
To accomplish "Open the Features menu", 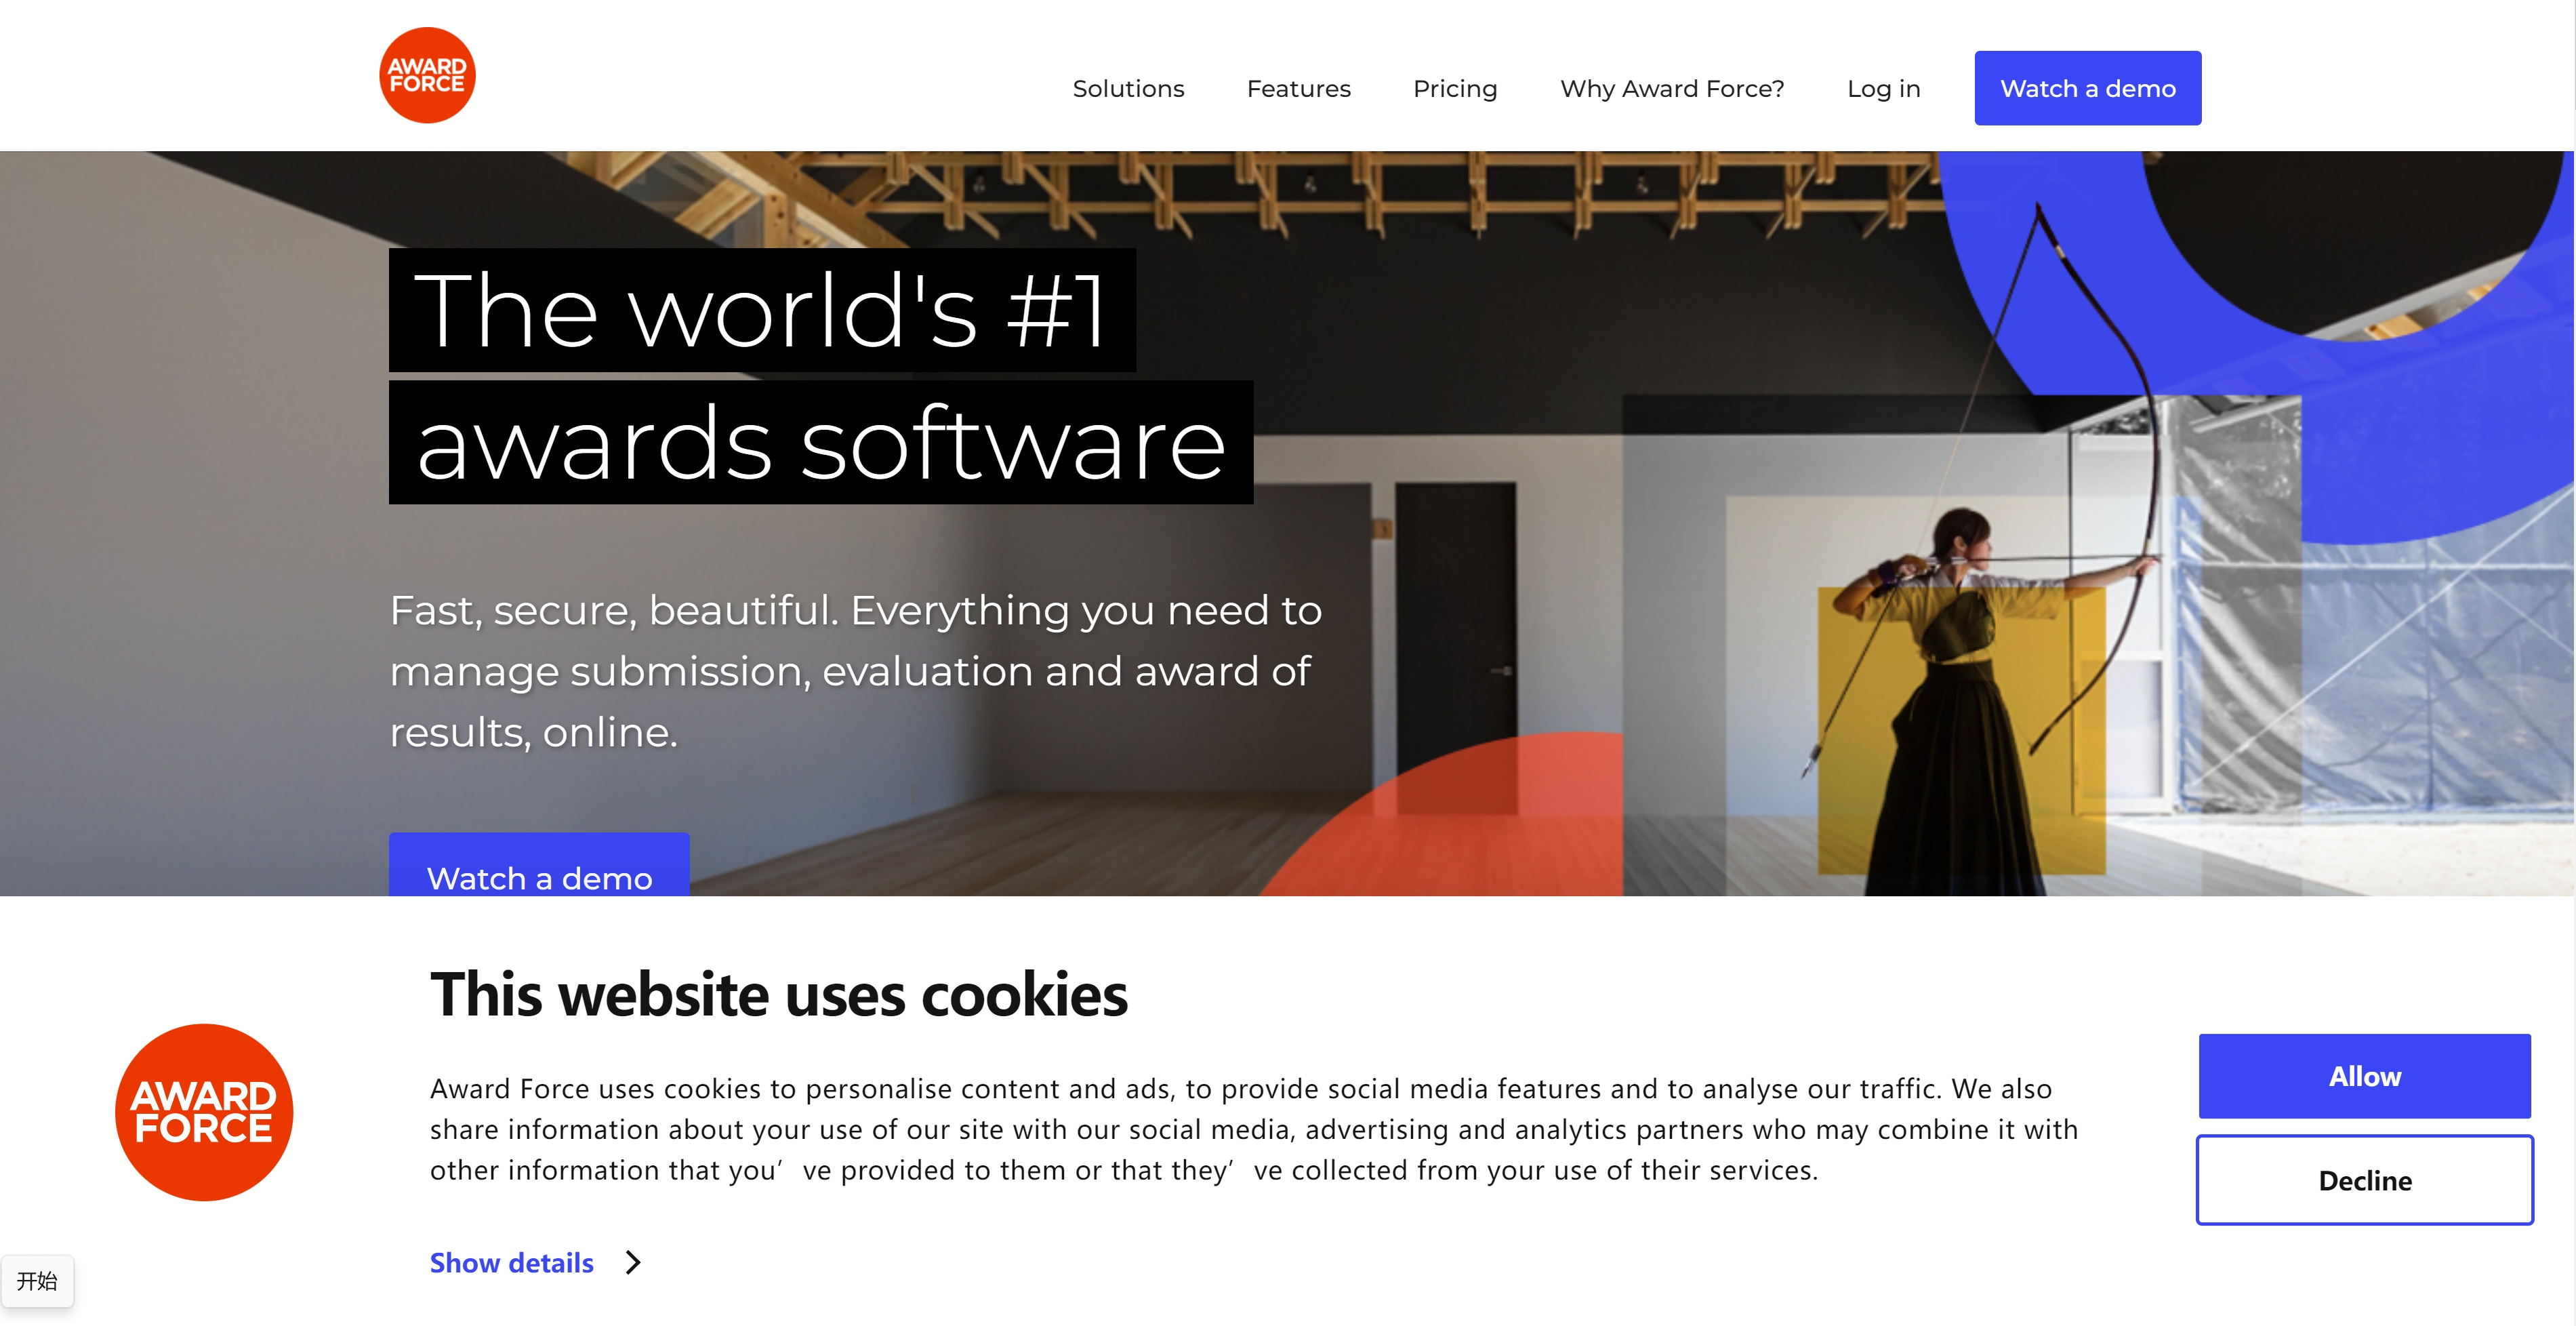I will [1298, 89].
